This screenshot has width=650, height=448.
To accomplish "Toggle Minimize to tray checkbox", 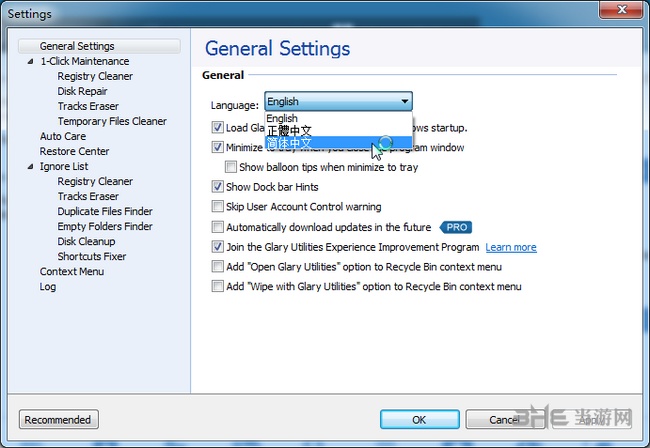I will 218,147.
